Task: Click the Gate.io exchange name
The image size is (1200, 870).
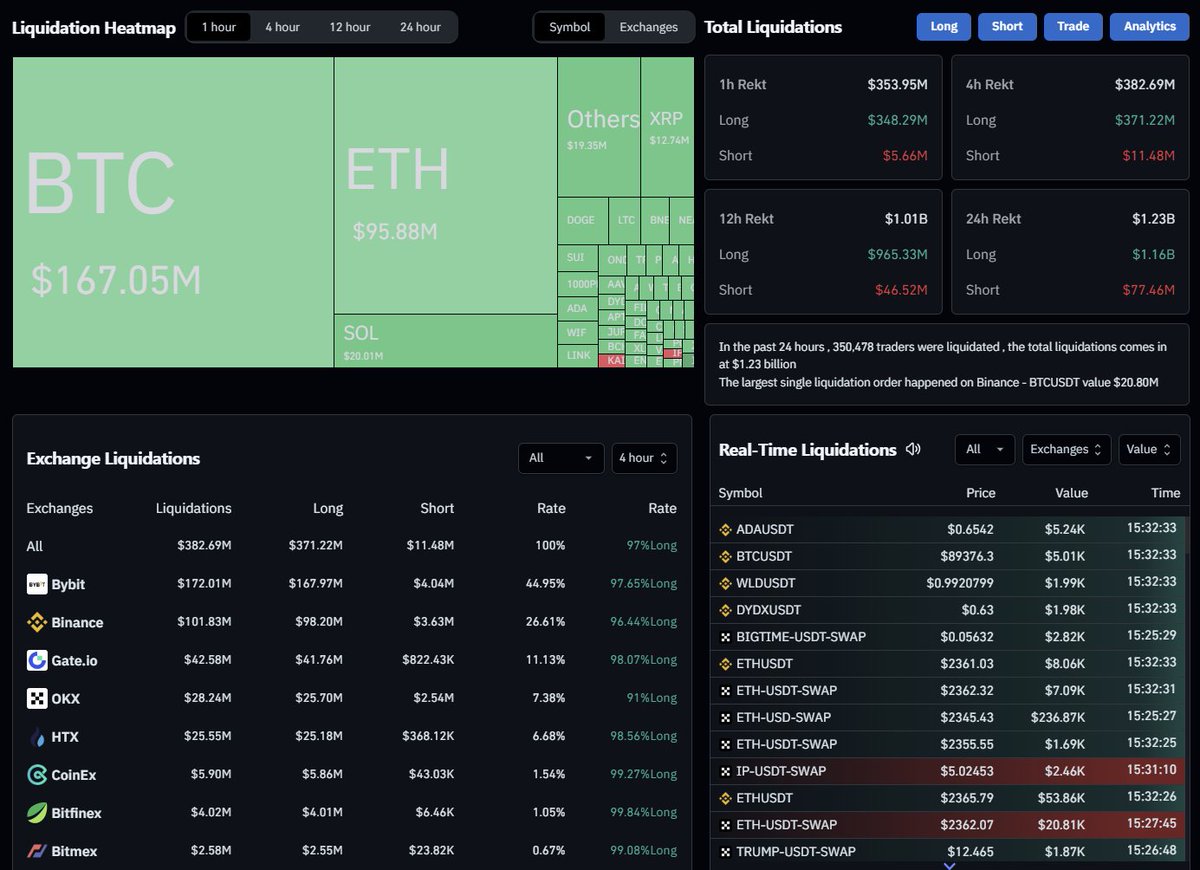Action: click(x=75, y=660)
